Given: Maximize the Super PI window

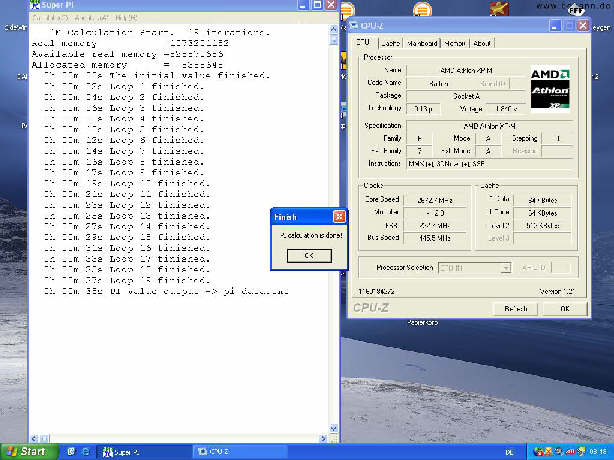Looking at the screenshot, I should click(317, 5).
